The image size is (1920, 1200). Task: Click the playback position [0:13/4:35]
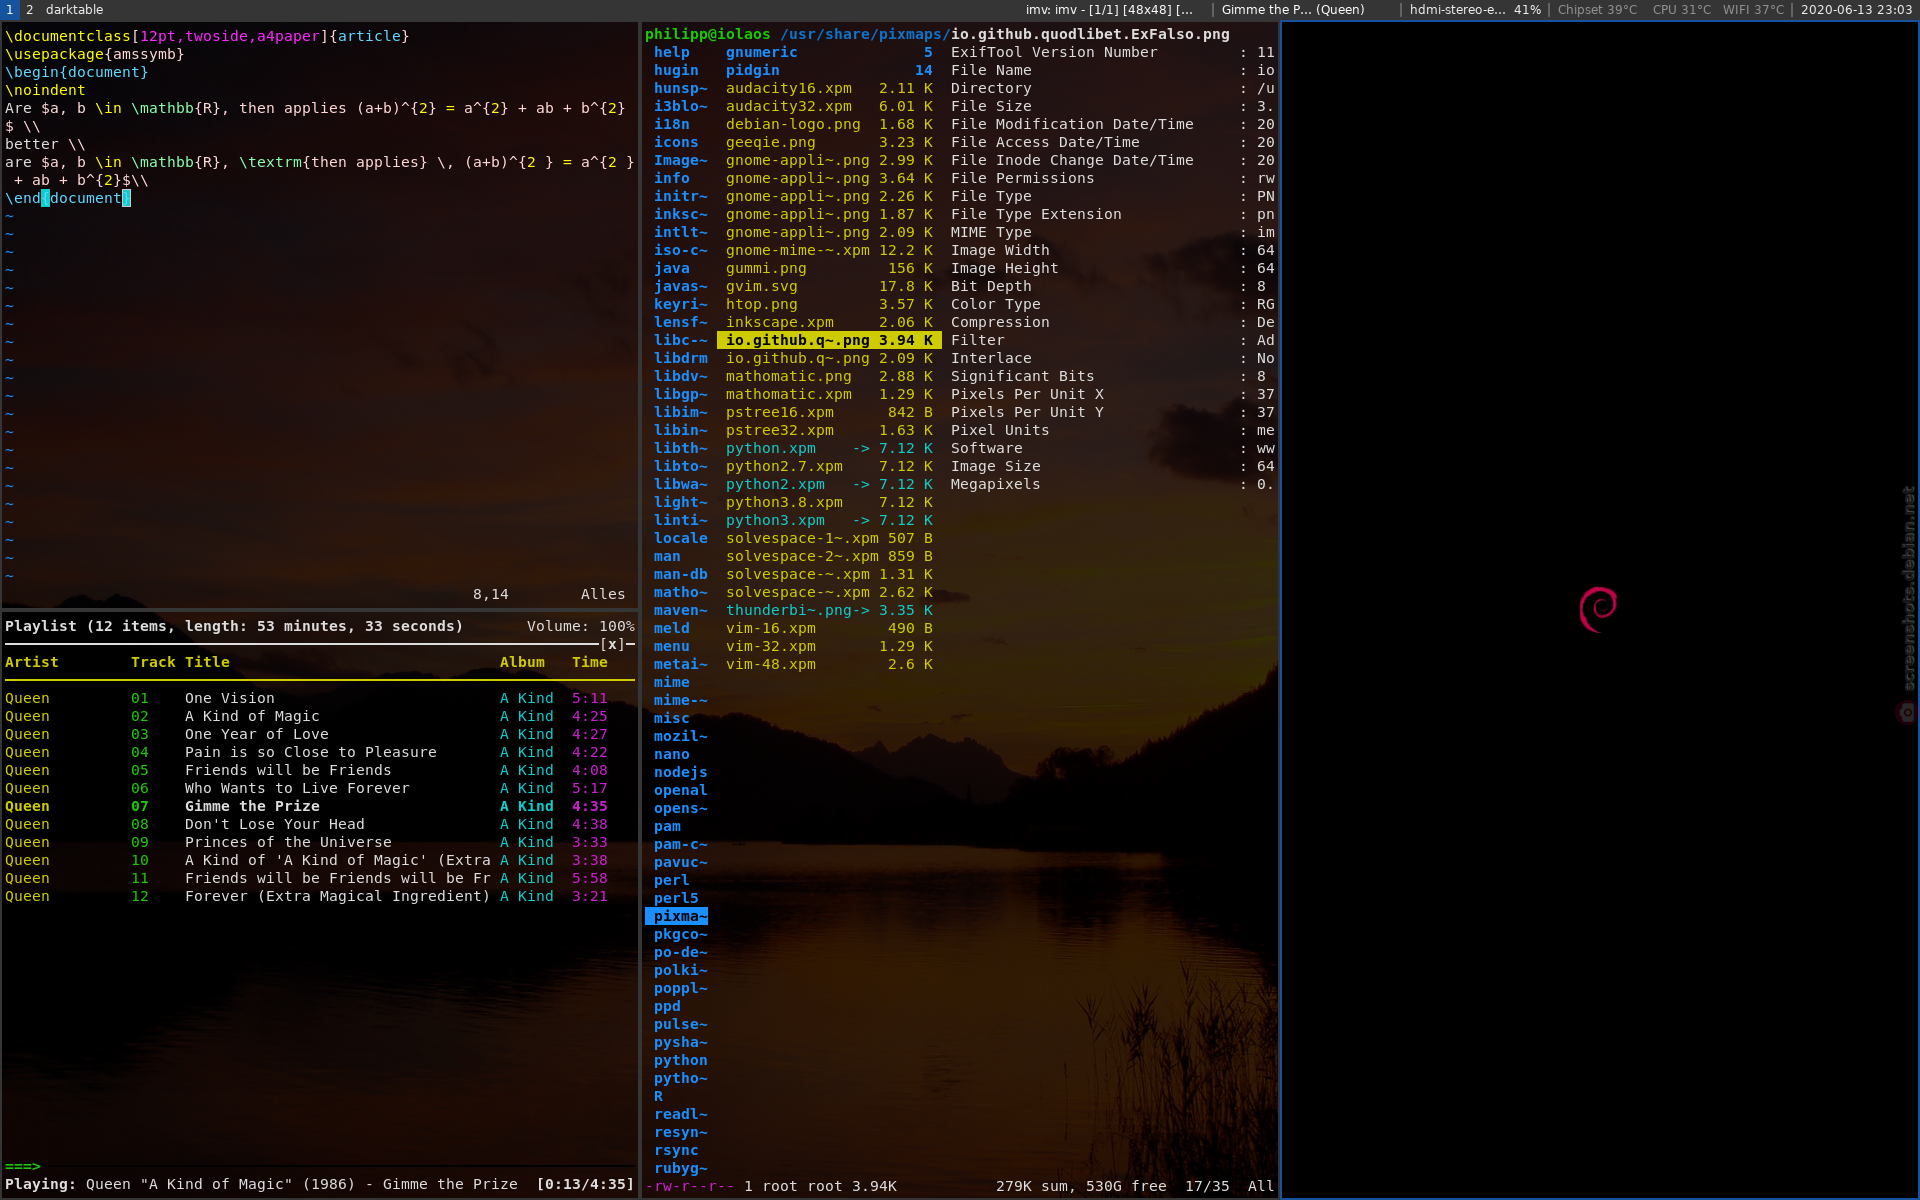(x=585, y=1184)
